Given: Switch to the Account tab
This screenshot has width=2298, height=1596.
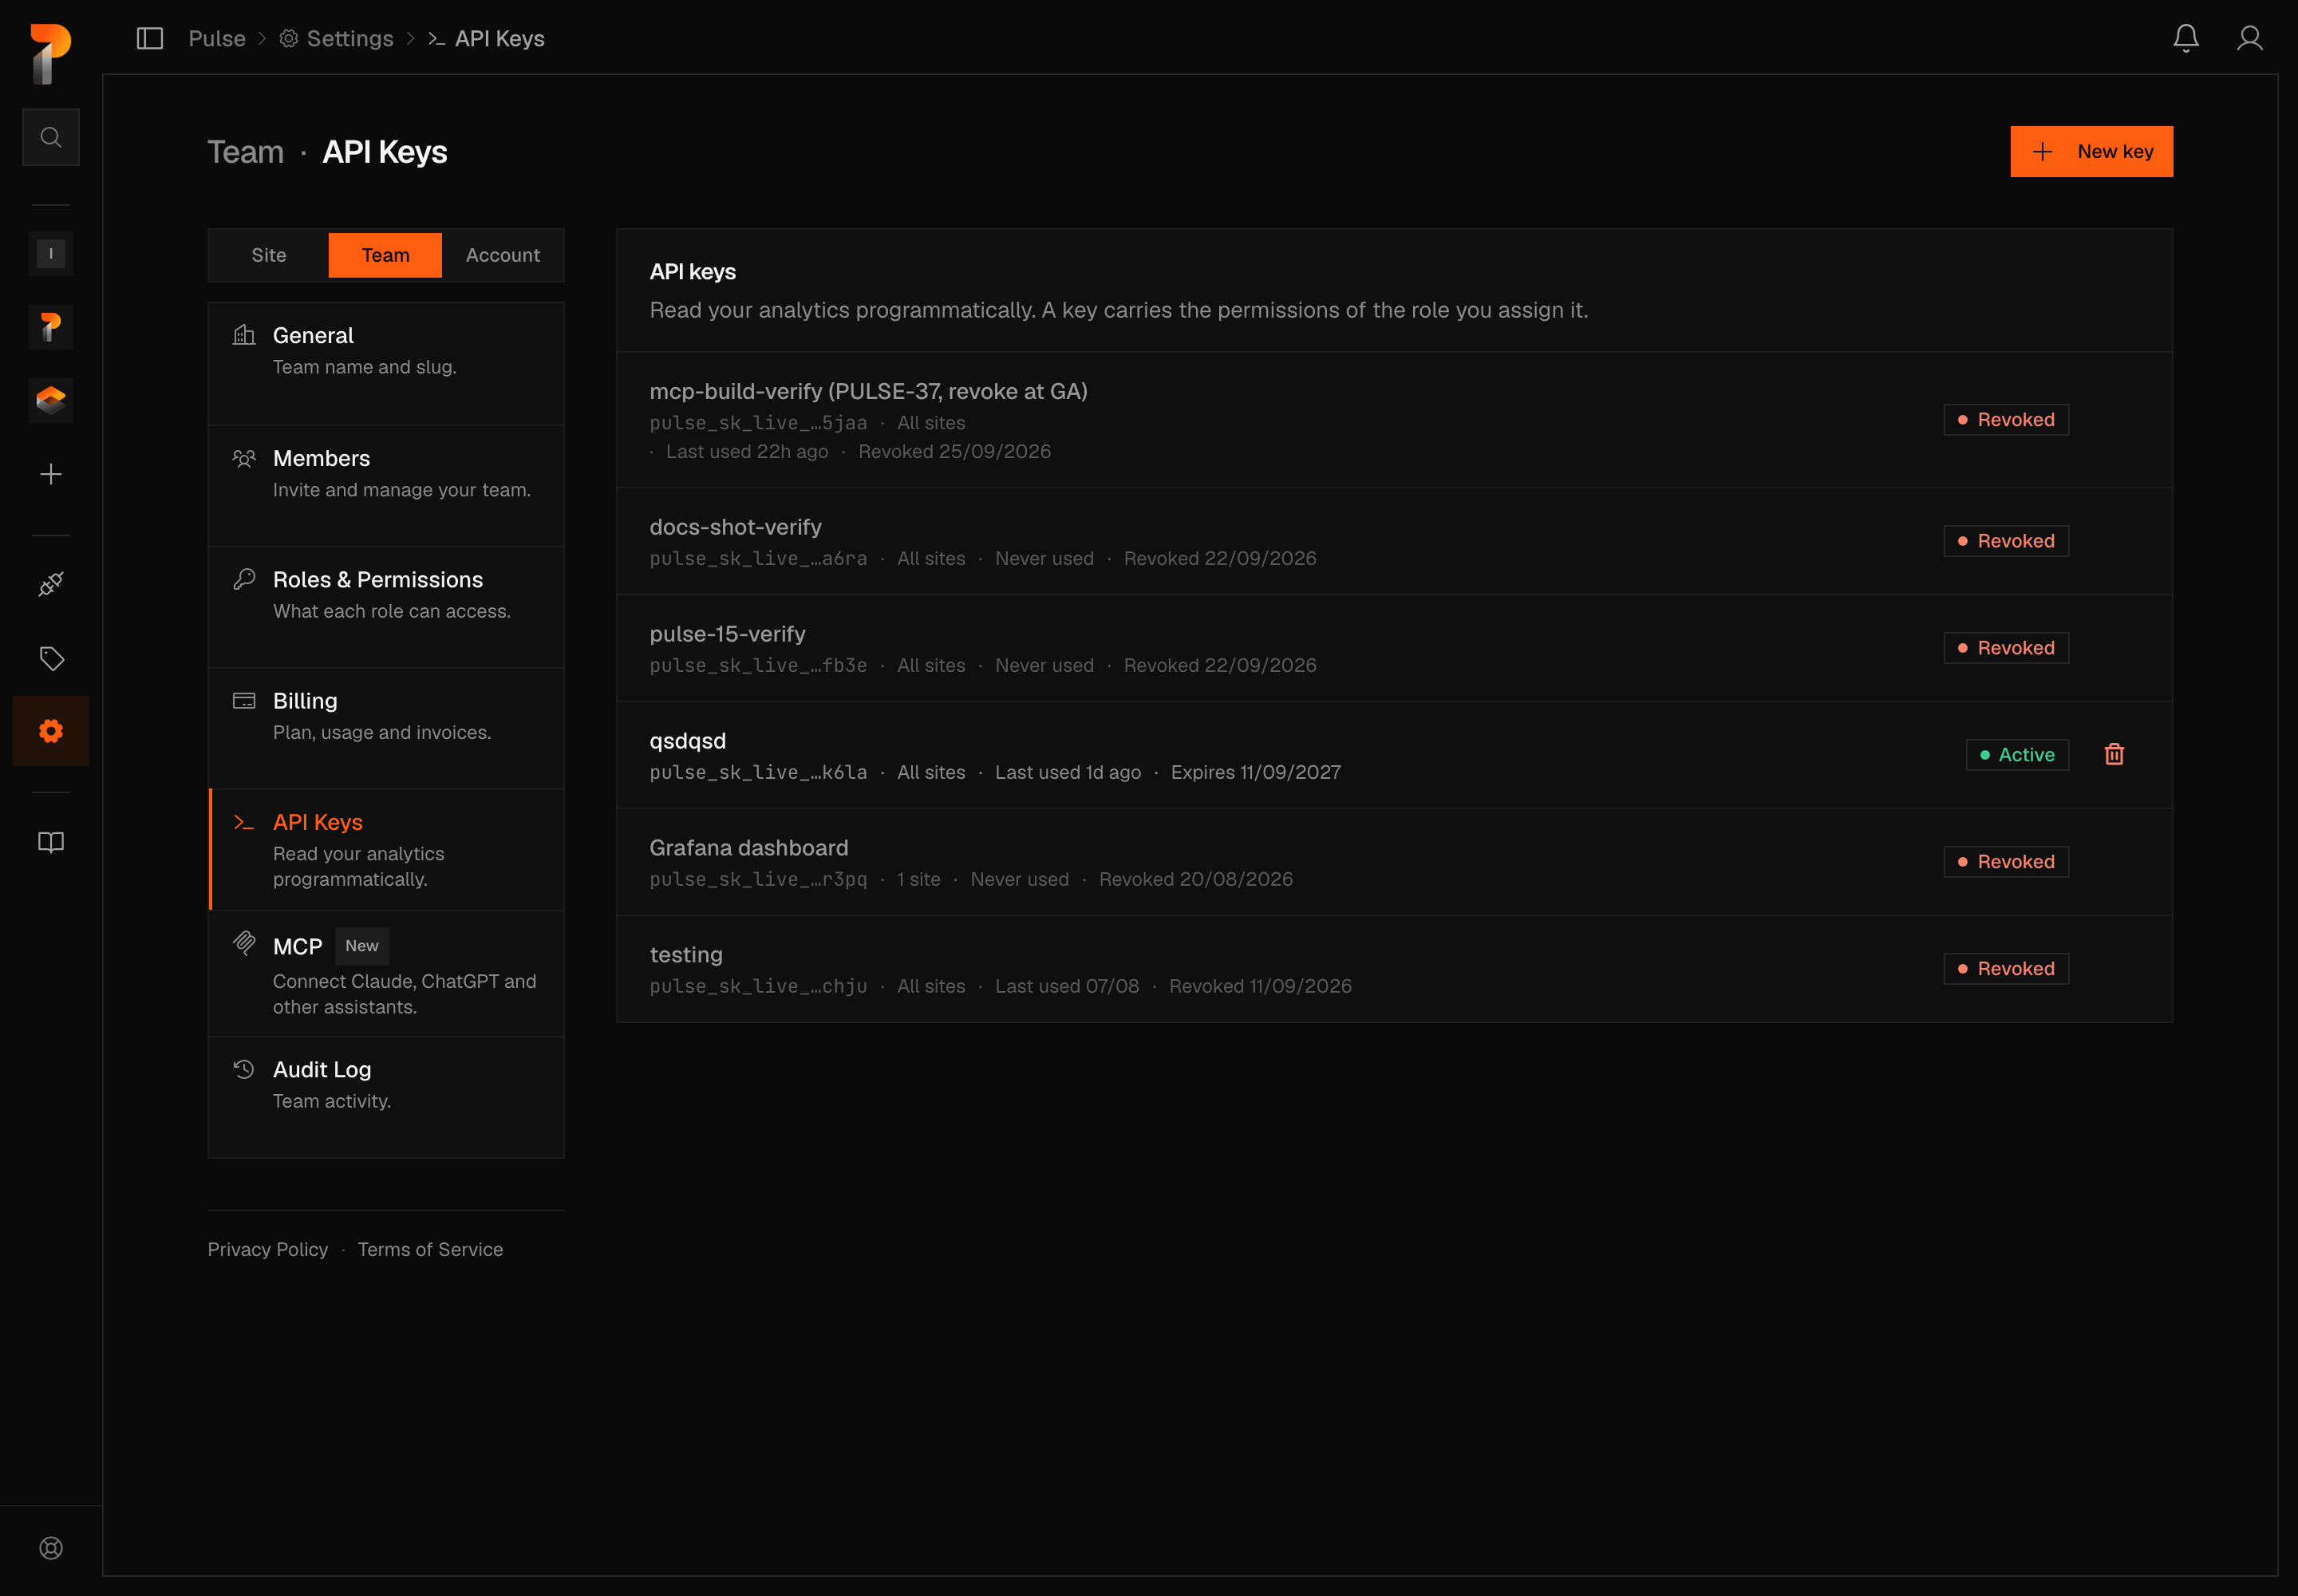Looking at the screenshot, I should (502, 255).
